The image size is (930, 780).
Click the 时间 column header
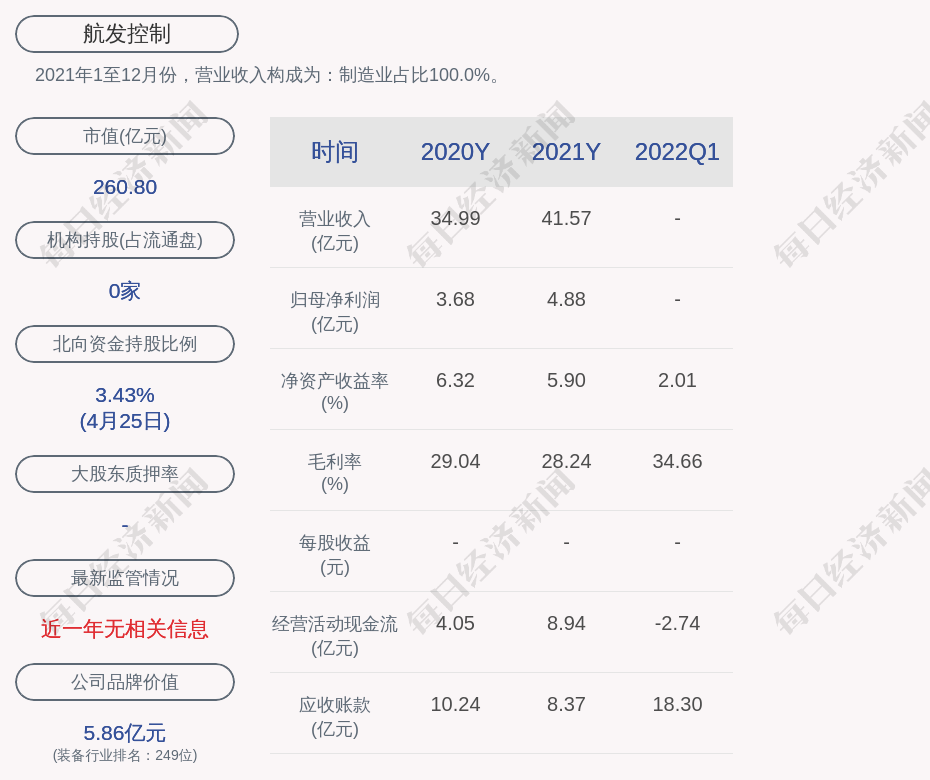pos(335,152)
